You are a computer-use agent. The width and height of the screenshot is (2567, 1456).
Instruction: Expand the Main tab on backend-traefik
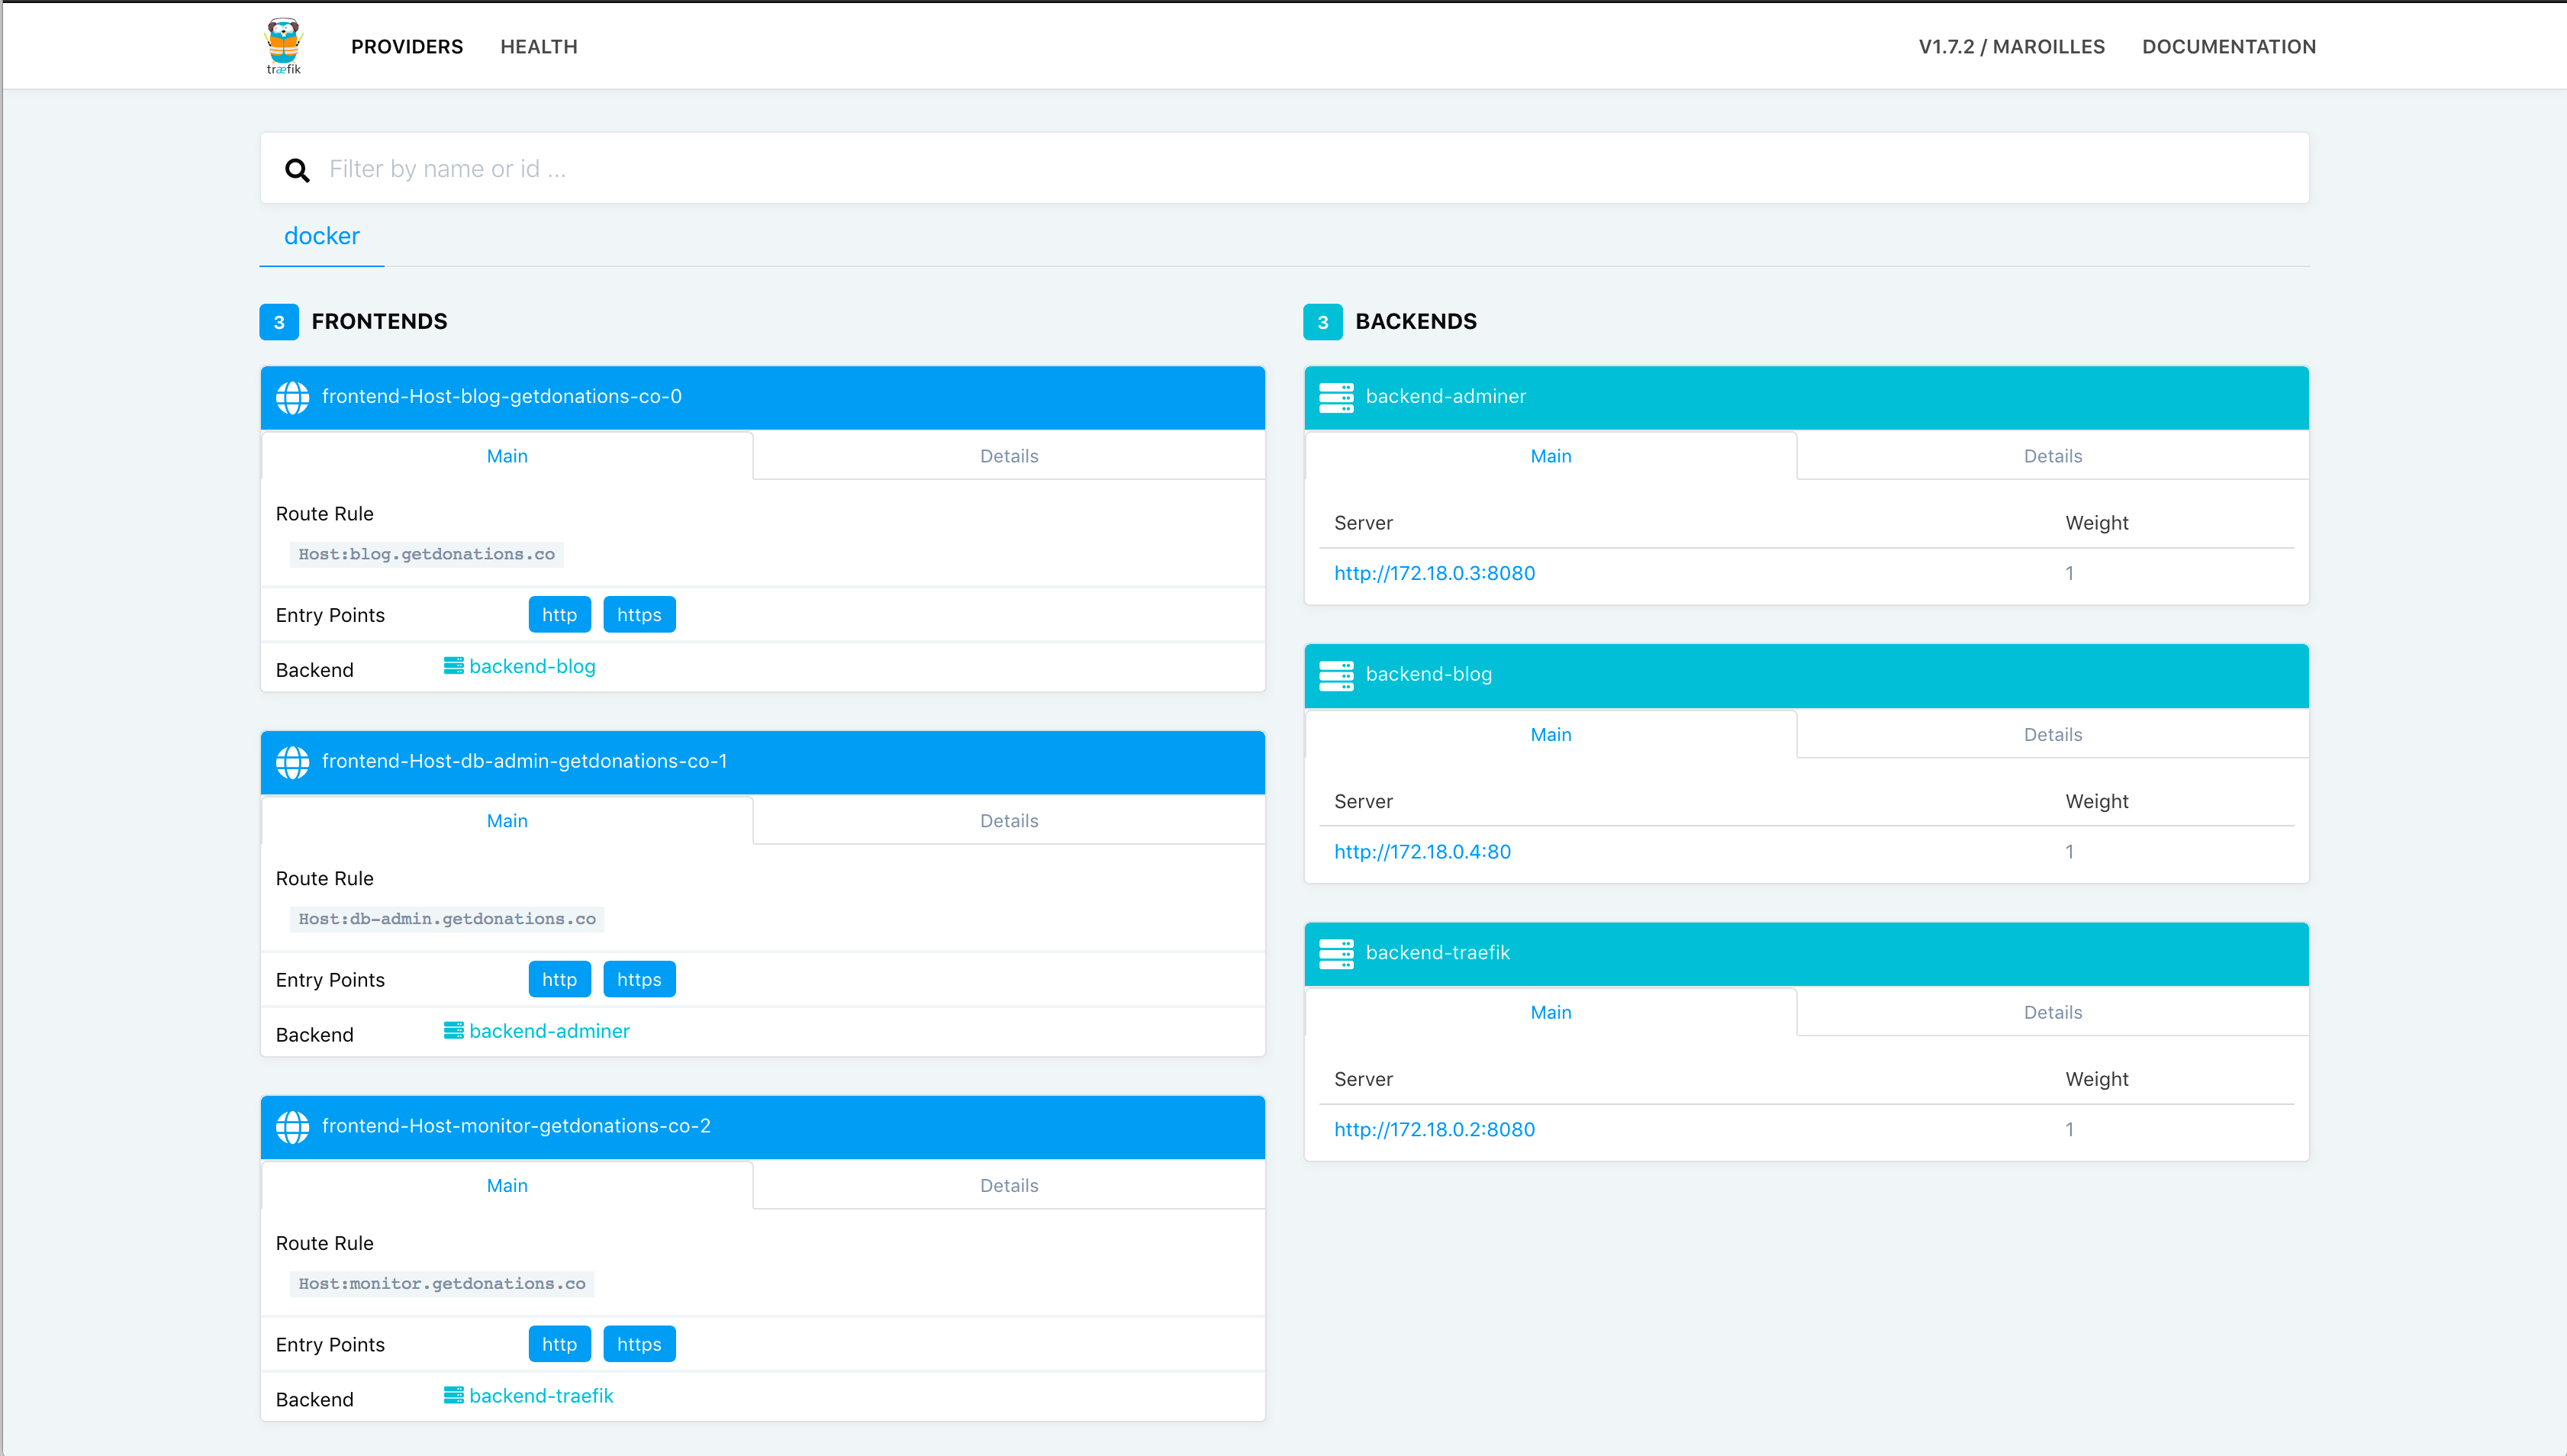pos(1550,1012)
